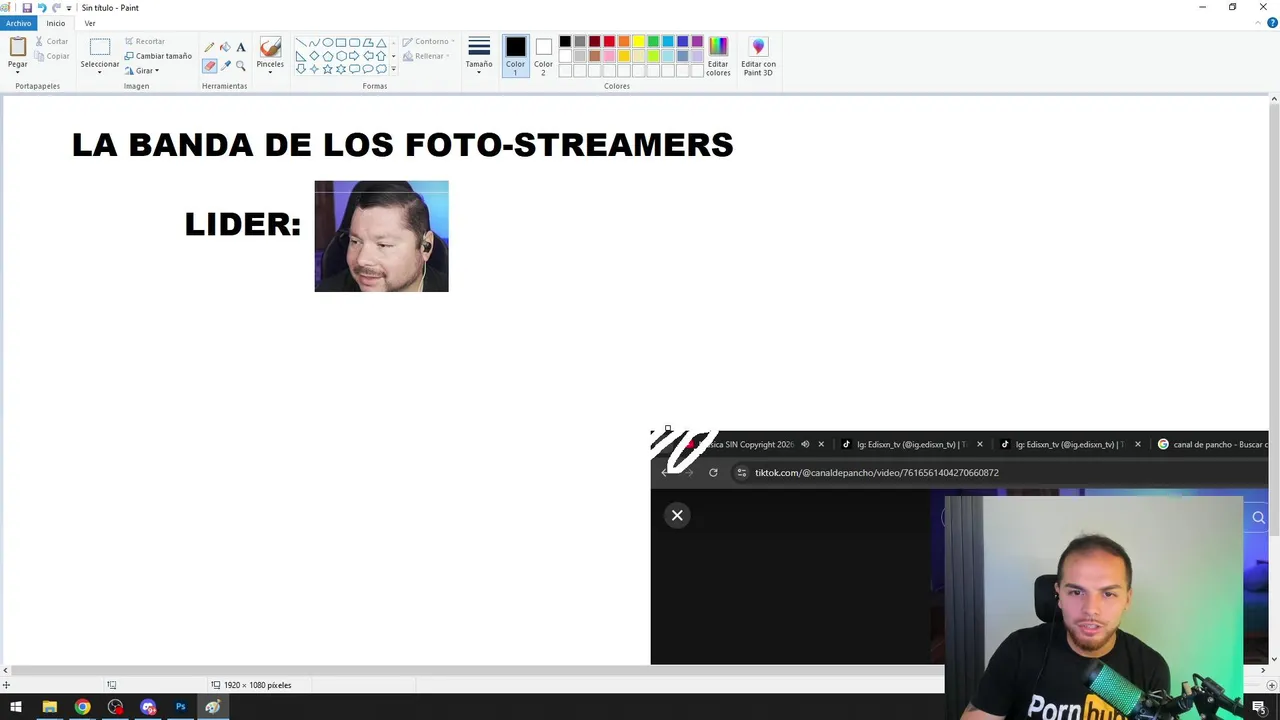Select the Magnifier tool
The width and height of the screenshot is (1280, 720).
point(241,65)
